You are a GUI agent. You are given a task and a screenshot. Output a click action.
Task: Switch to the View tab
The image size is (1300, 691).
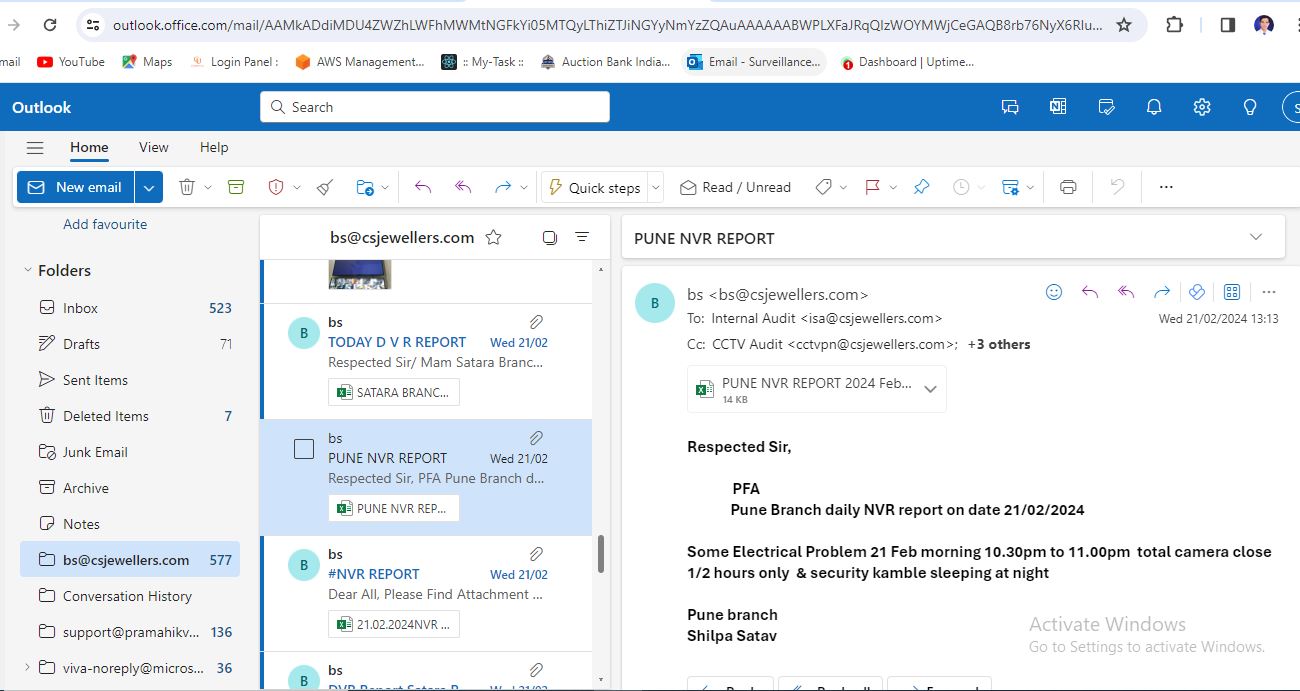(153, 147)
